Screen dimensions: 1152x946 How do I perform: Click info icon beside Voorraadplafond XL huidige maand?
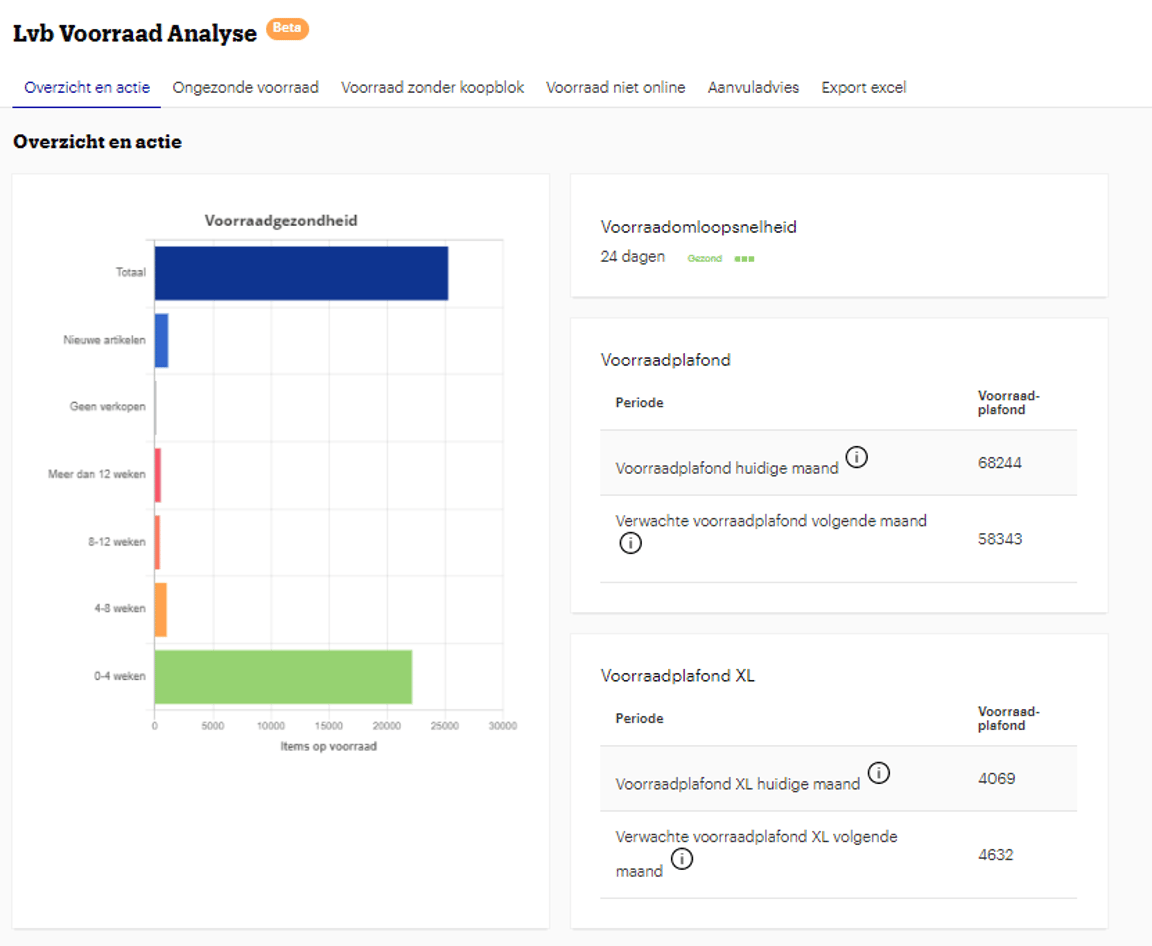pyautogui.click(x=878, y=773)
